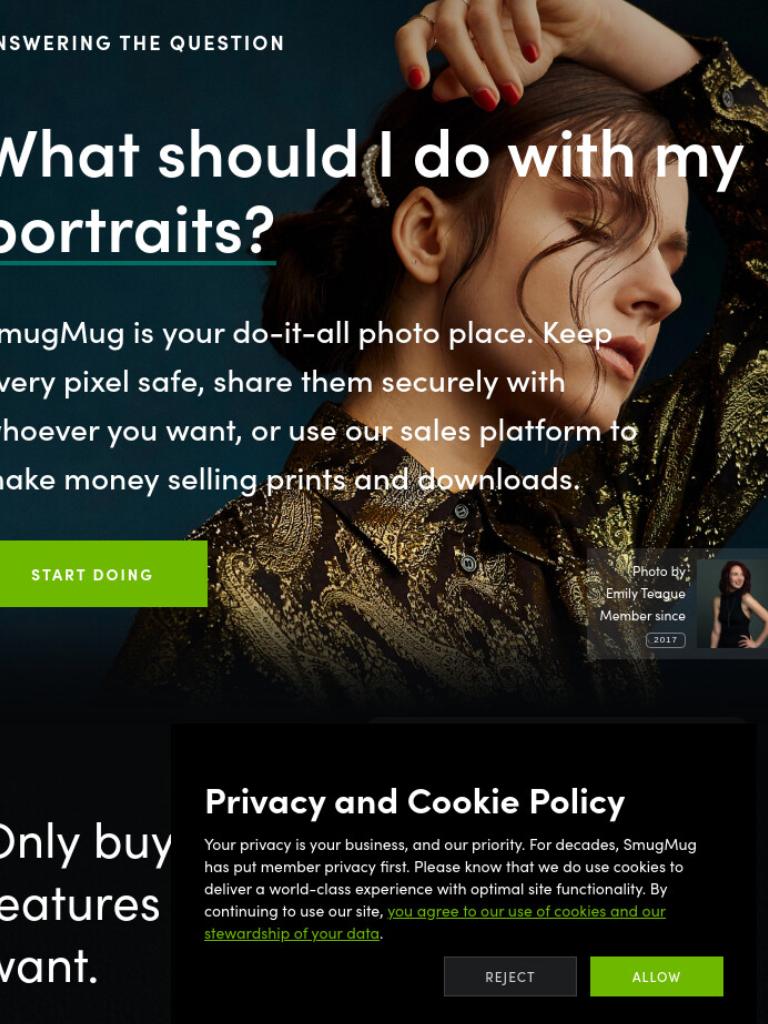Open the "you agree to our use of cookies" link
This screenshot has width=768, height=1024.
[526, 912]
